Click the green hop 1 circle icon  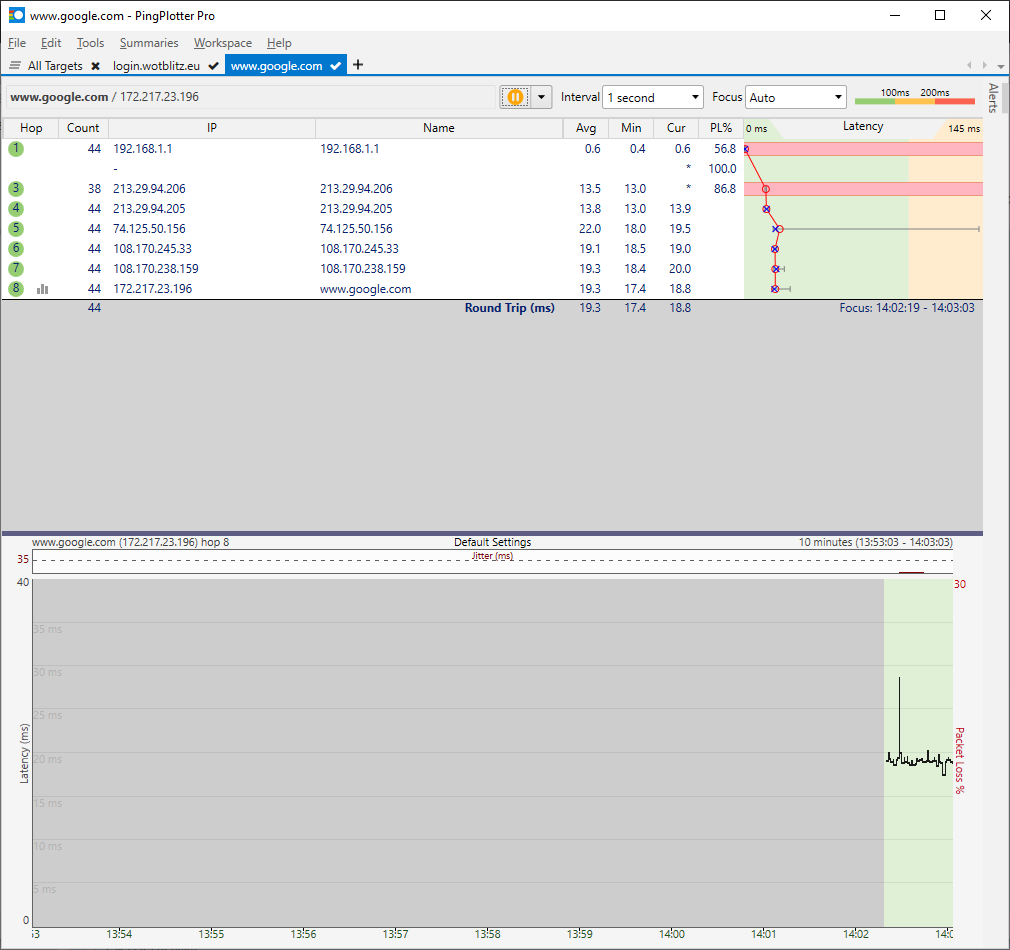coord(16,149)
